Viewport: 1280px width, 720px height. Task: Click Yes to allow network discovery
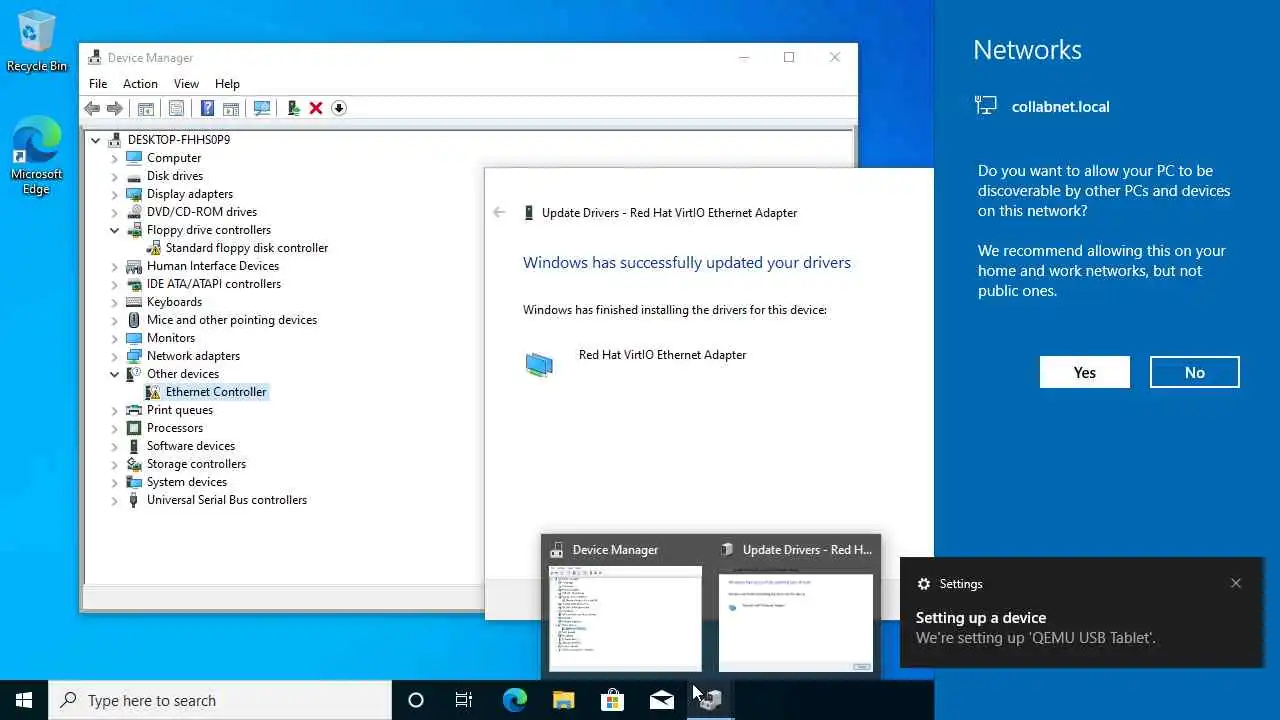pos(1085,372)
